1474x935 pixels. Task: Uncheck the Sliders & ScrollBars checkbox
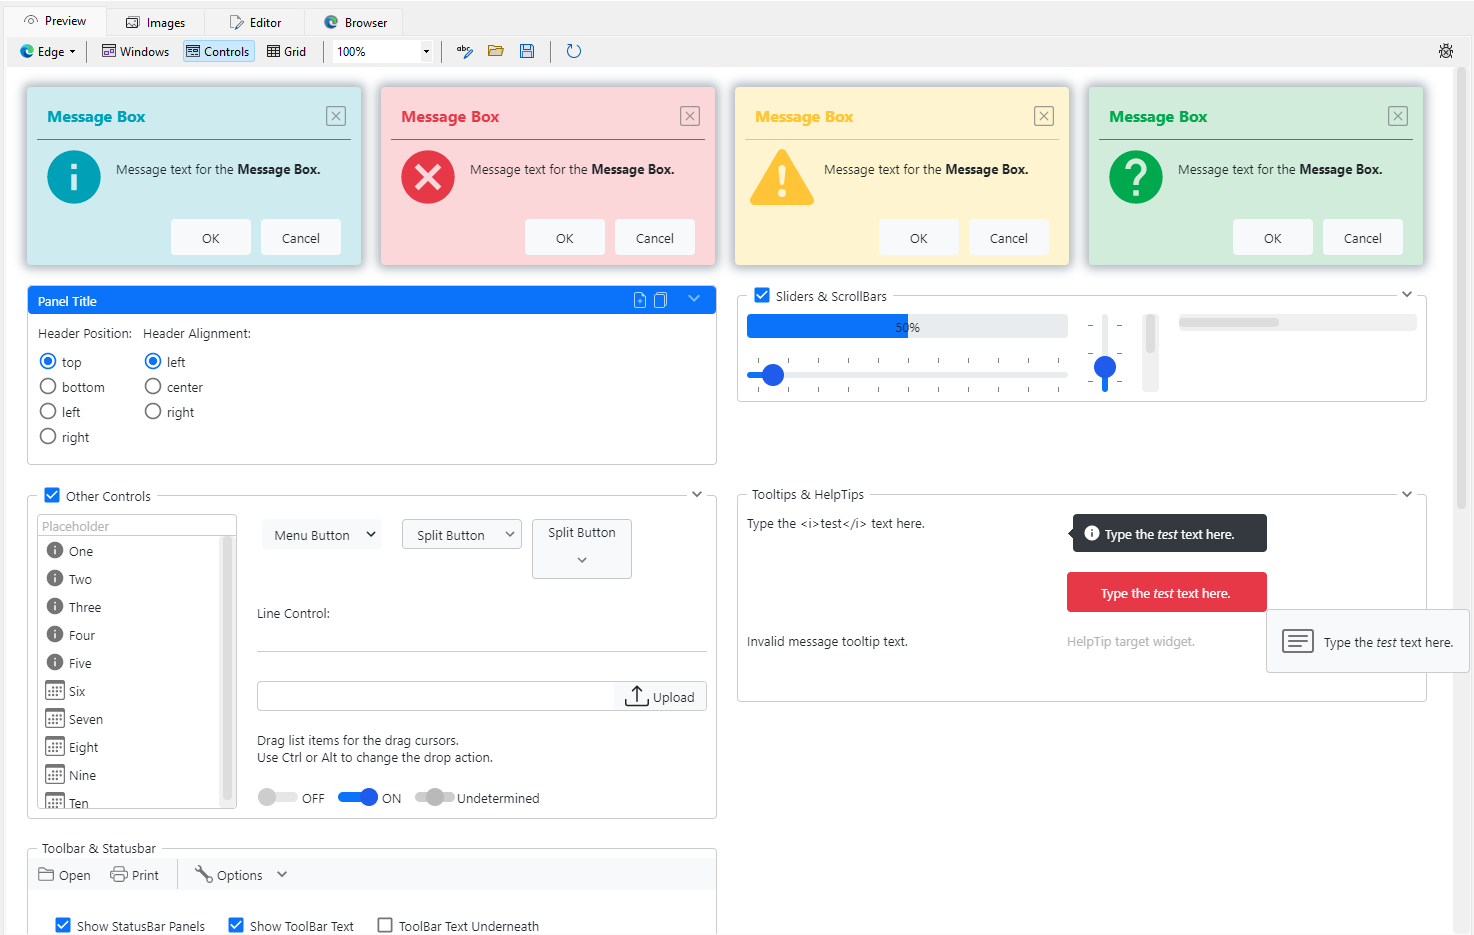(762, 295)
